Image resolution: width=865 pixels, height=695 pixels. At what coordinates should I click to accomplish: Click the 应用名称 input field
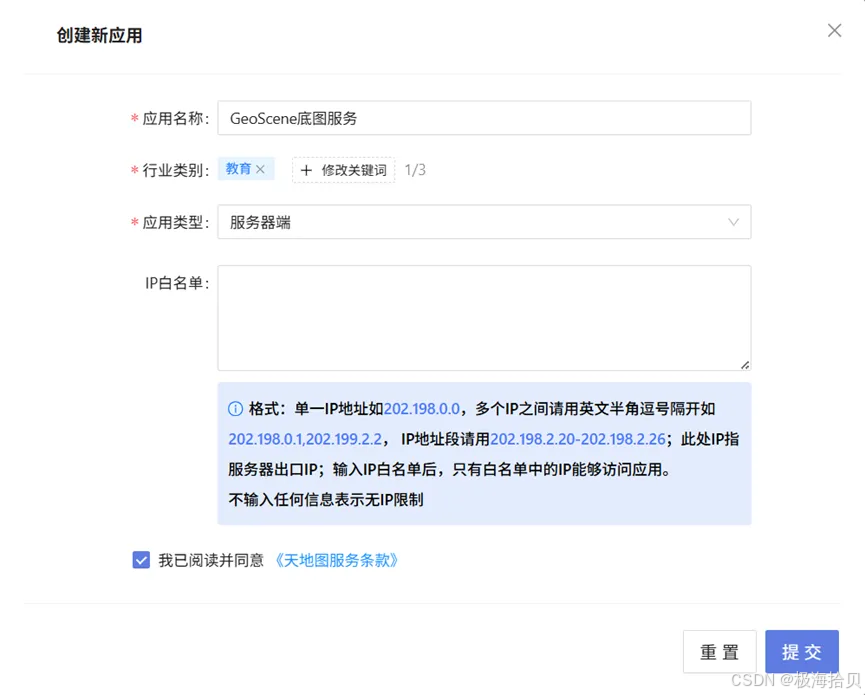(484, 118)
